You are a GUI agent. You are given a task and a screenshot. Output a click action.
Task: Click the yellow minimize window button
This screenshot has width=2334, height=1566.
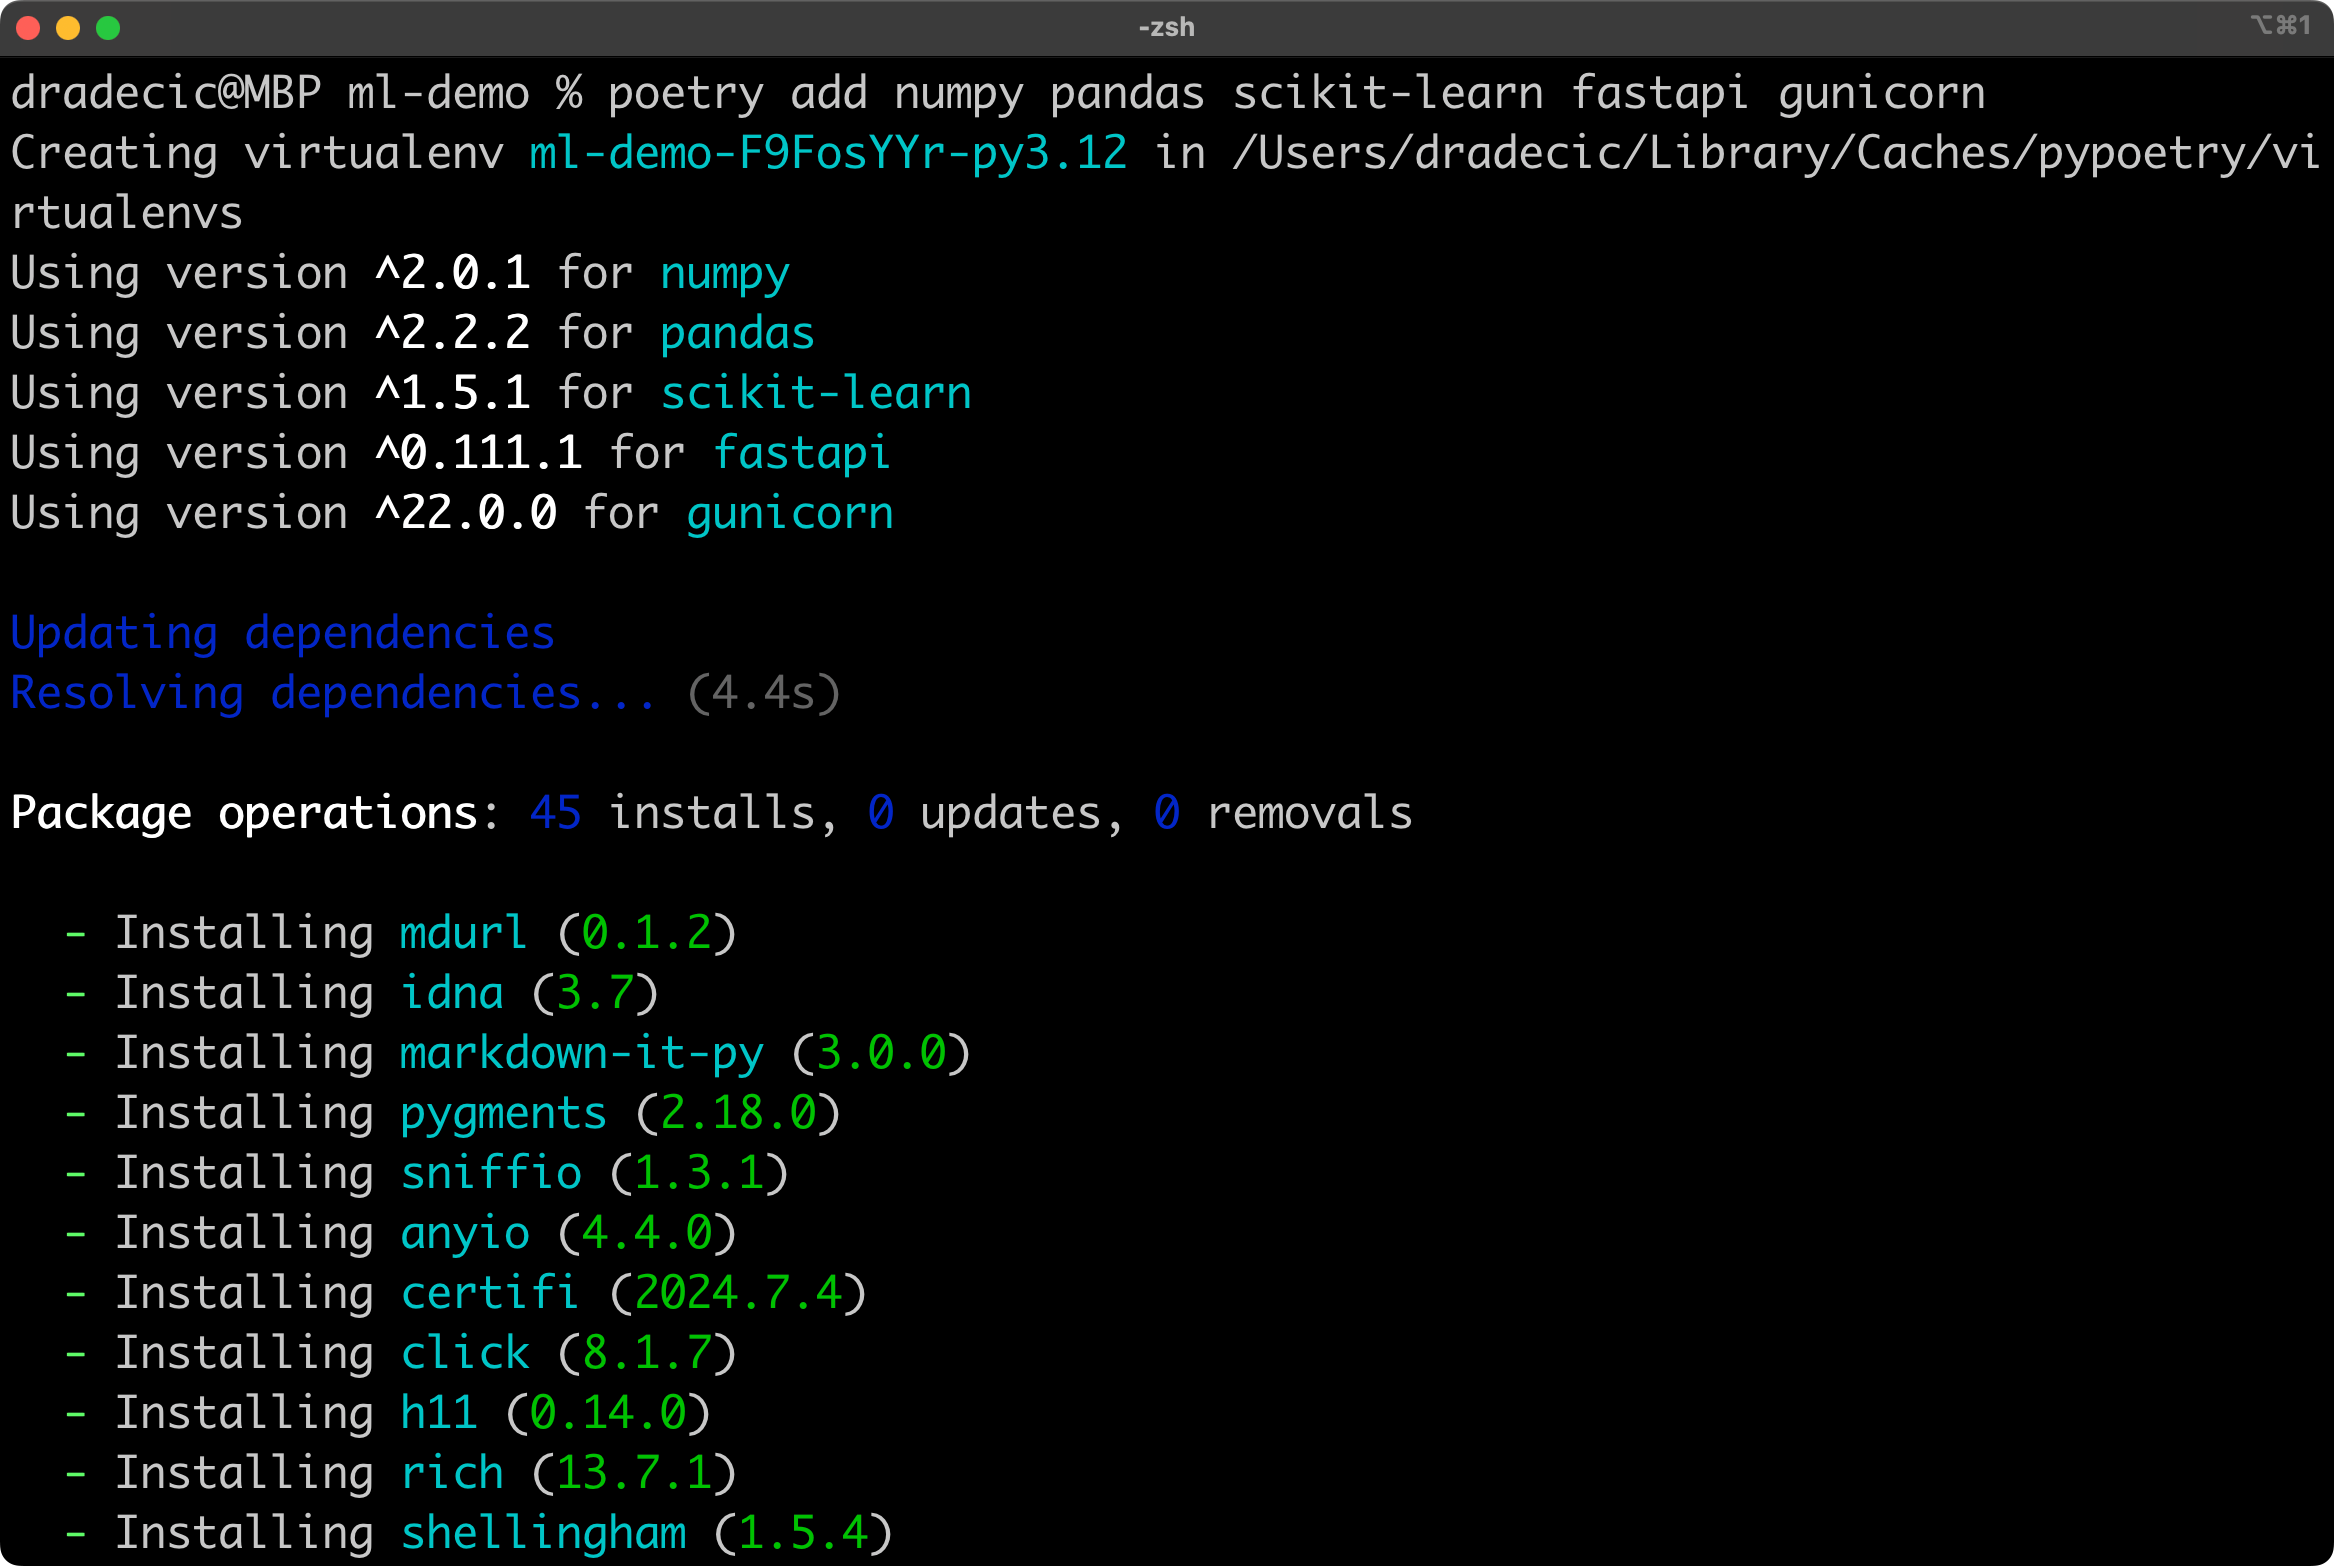click(x=68, y=28)
